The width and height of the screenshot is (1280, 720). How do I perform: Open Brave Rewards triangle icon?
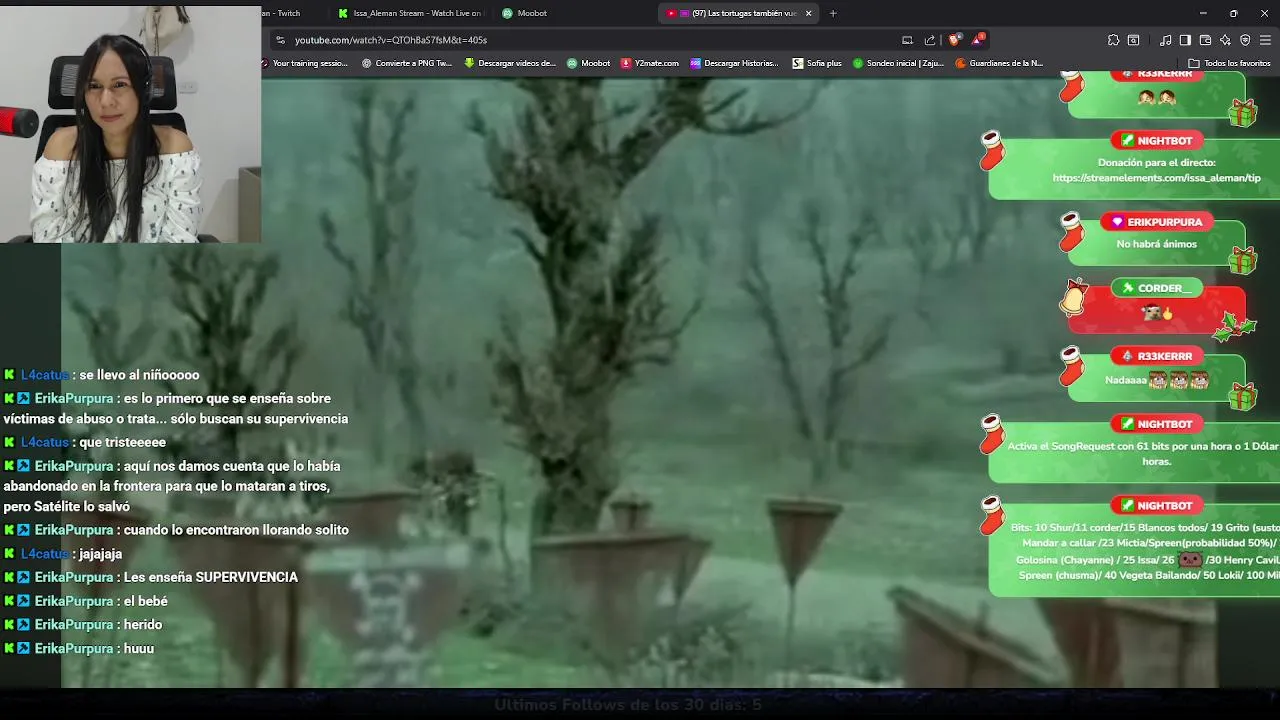[977, 40]
